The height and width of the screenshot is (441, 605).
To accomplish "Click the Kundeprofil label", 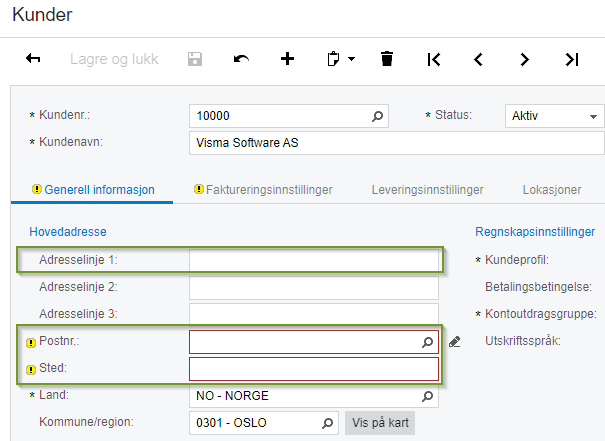I will click(517, 260).
